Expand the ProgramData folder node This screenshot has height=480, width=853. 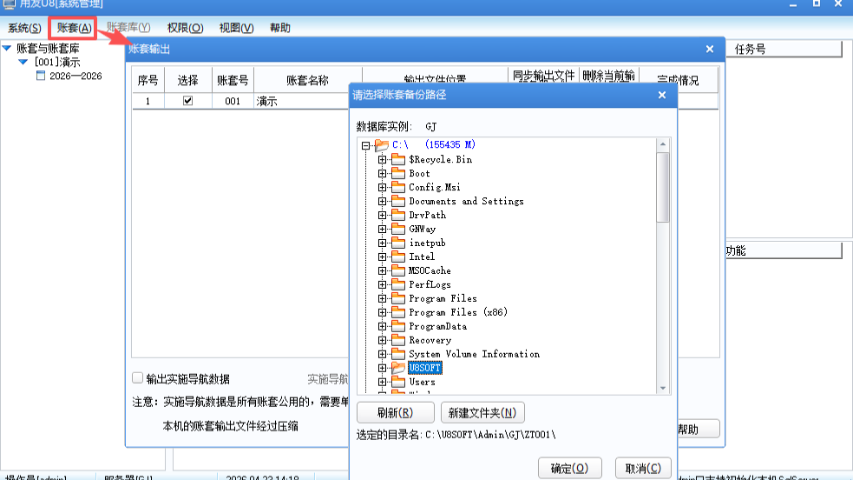click(382, 326)
